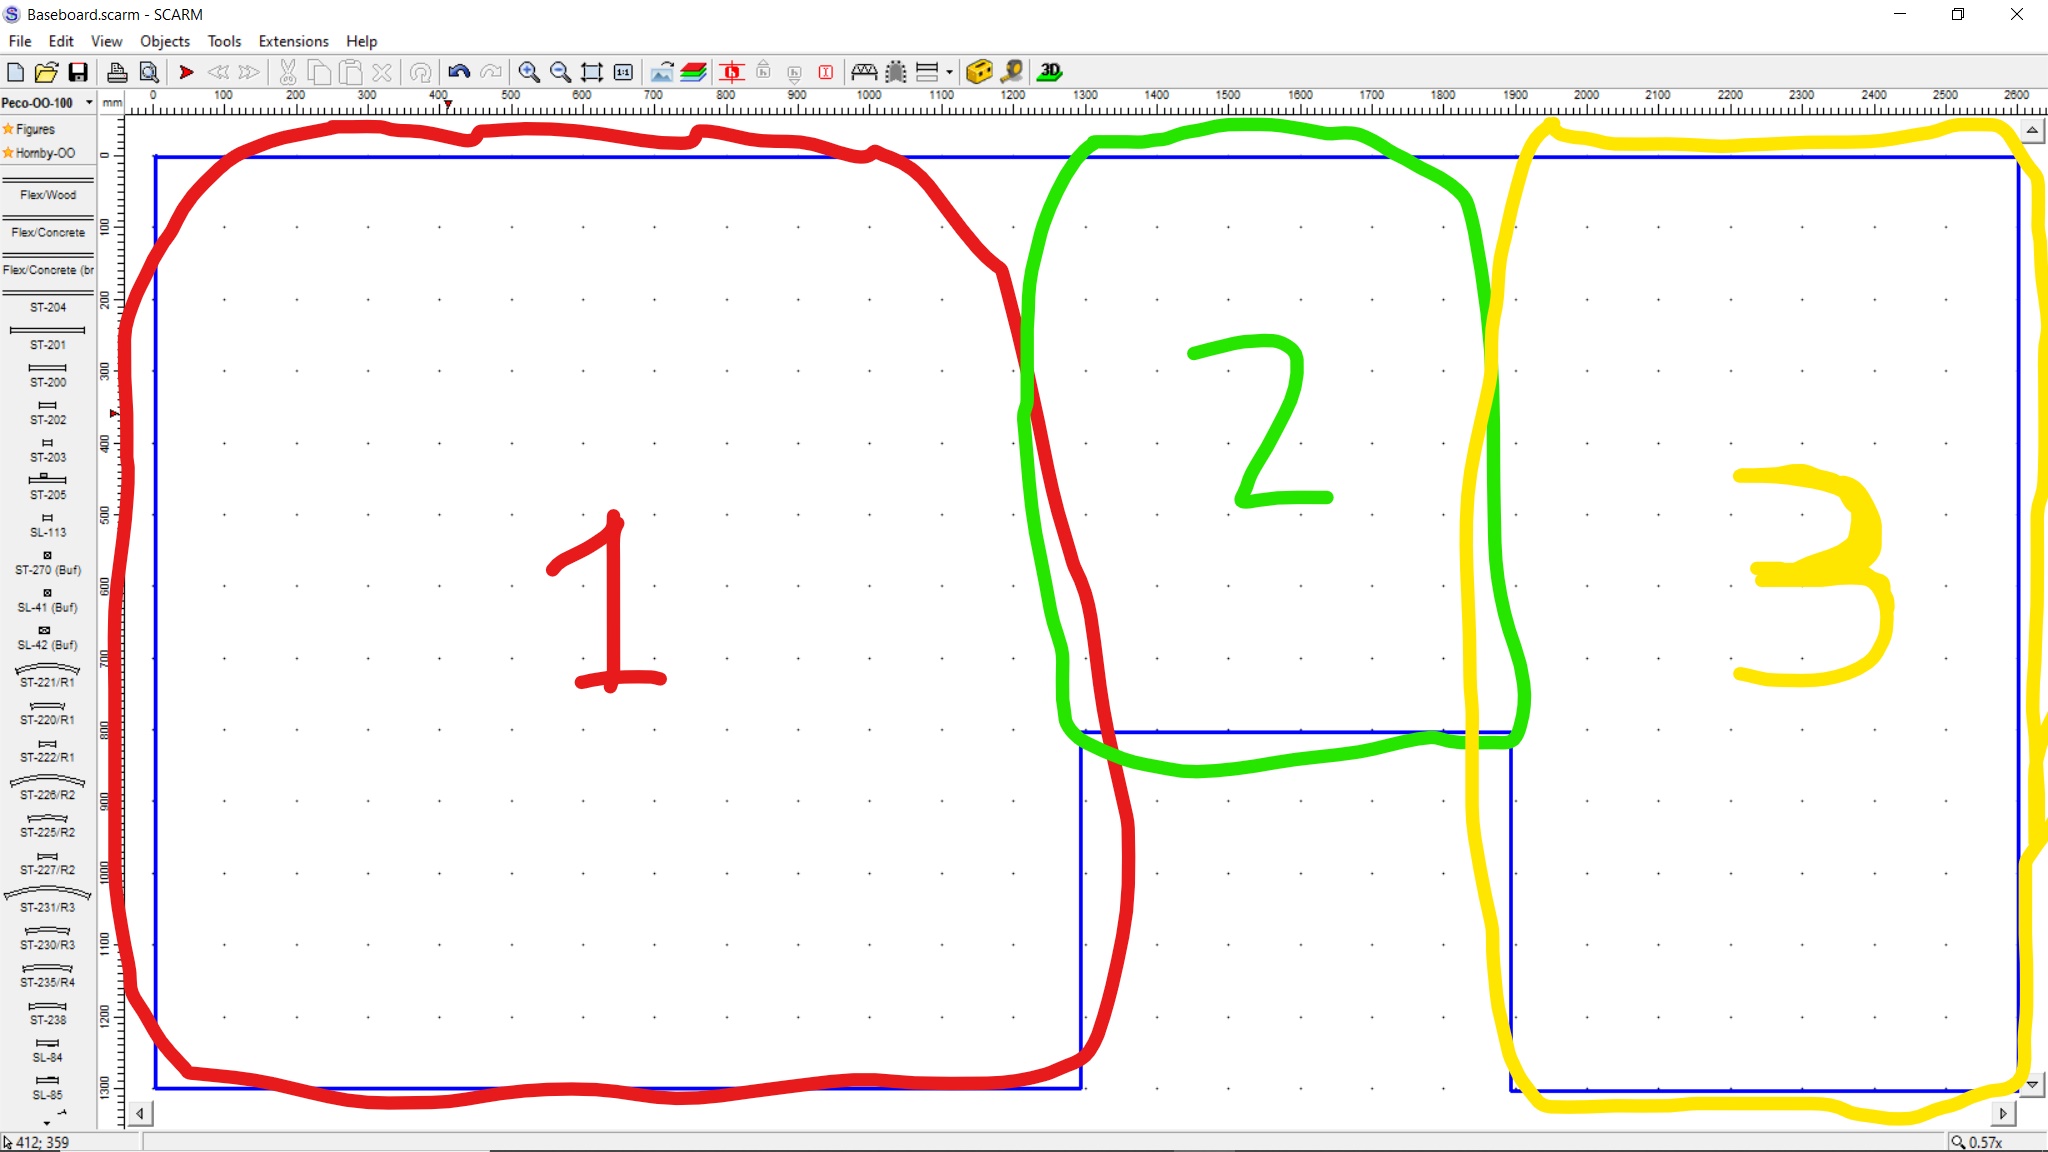Click the Zoom Out magnifier icon
Screen dimensions: 2048x1152
click(560, 72)
